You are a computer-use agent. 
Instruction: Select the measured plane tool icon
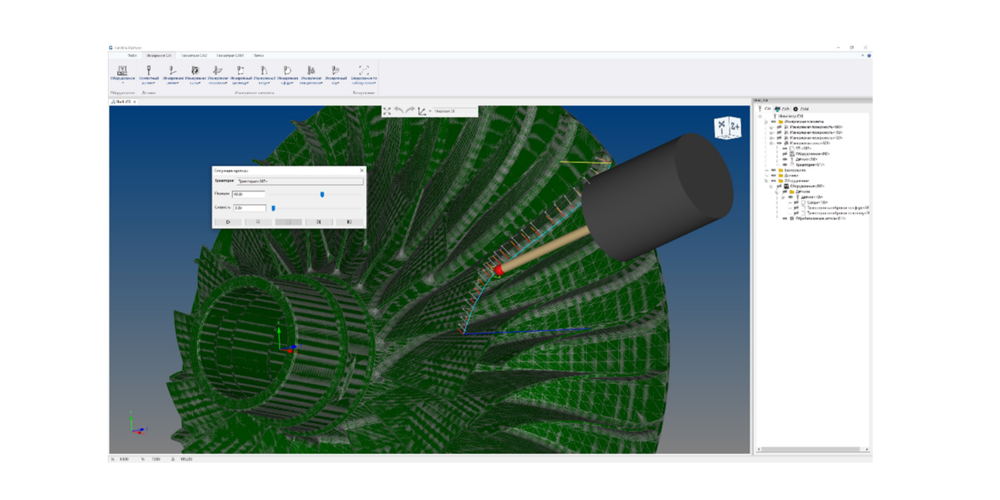click(x=217, y=70)
